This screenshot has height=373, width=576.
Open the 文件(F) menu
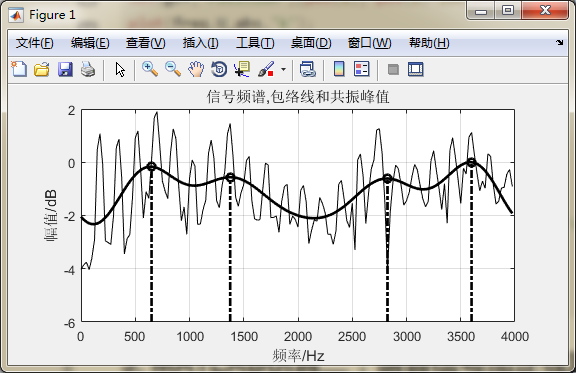point(35,43)
